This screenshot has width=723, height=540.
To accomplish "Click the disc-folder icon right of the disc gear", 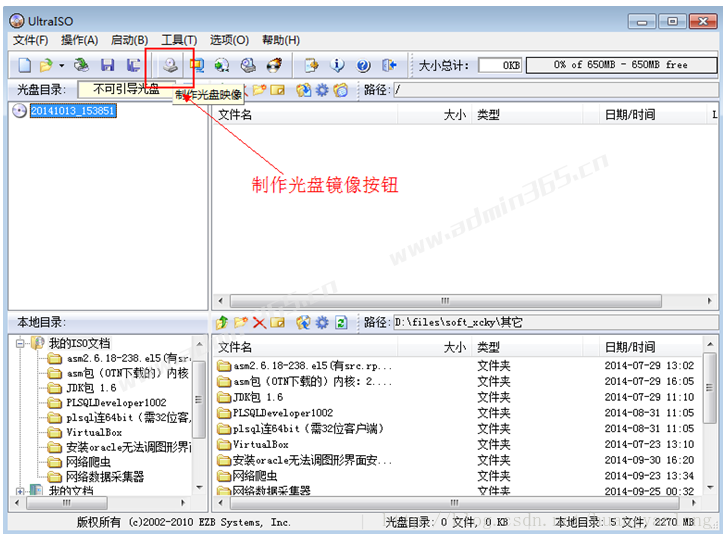I will 341,90.
